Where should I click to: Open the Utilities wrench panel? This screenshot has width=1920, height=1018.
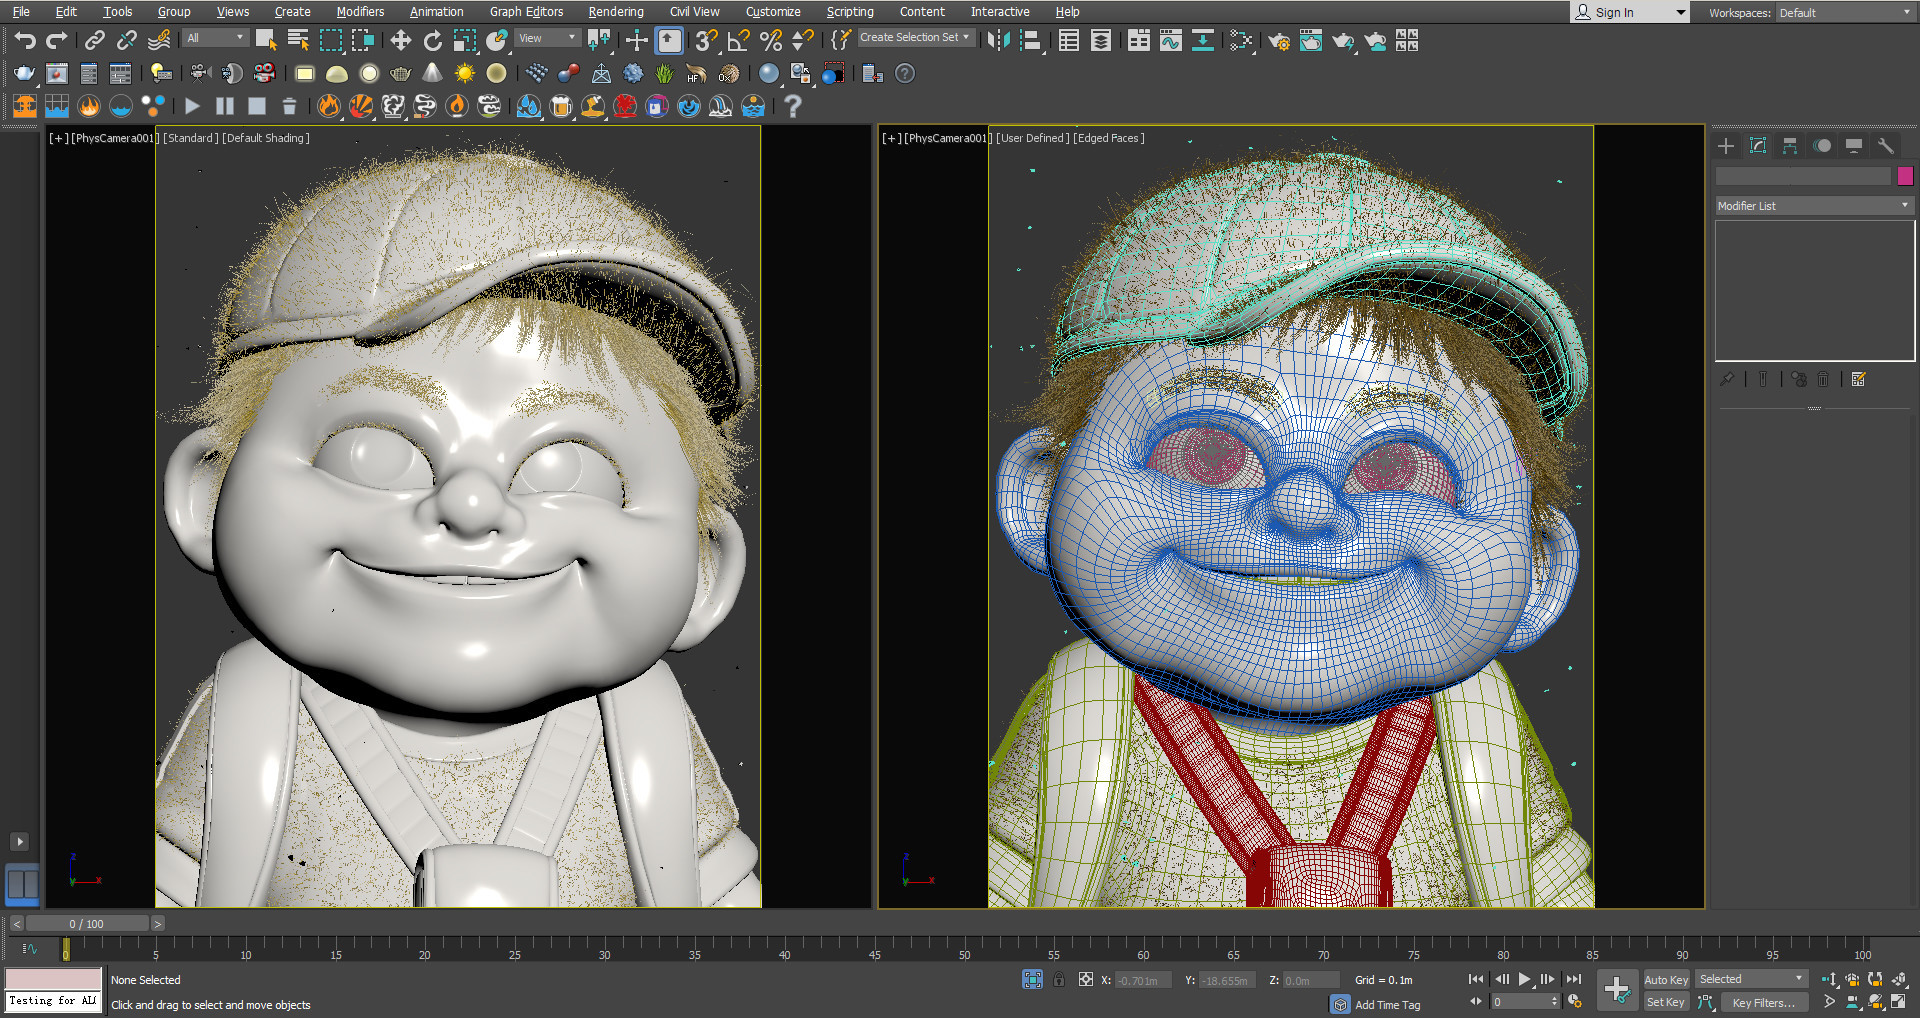(x=1885, y=146)
